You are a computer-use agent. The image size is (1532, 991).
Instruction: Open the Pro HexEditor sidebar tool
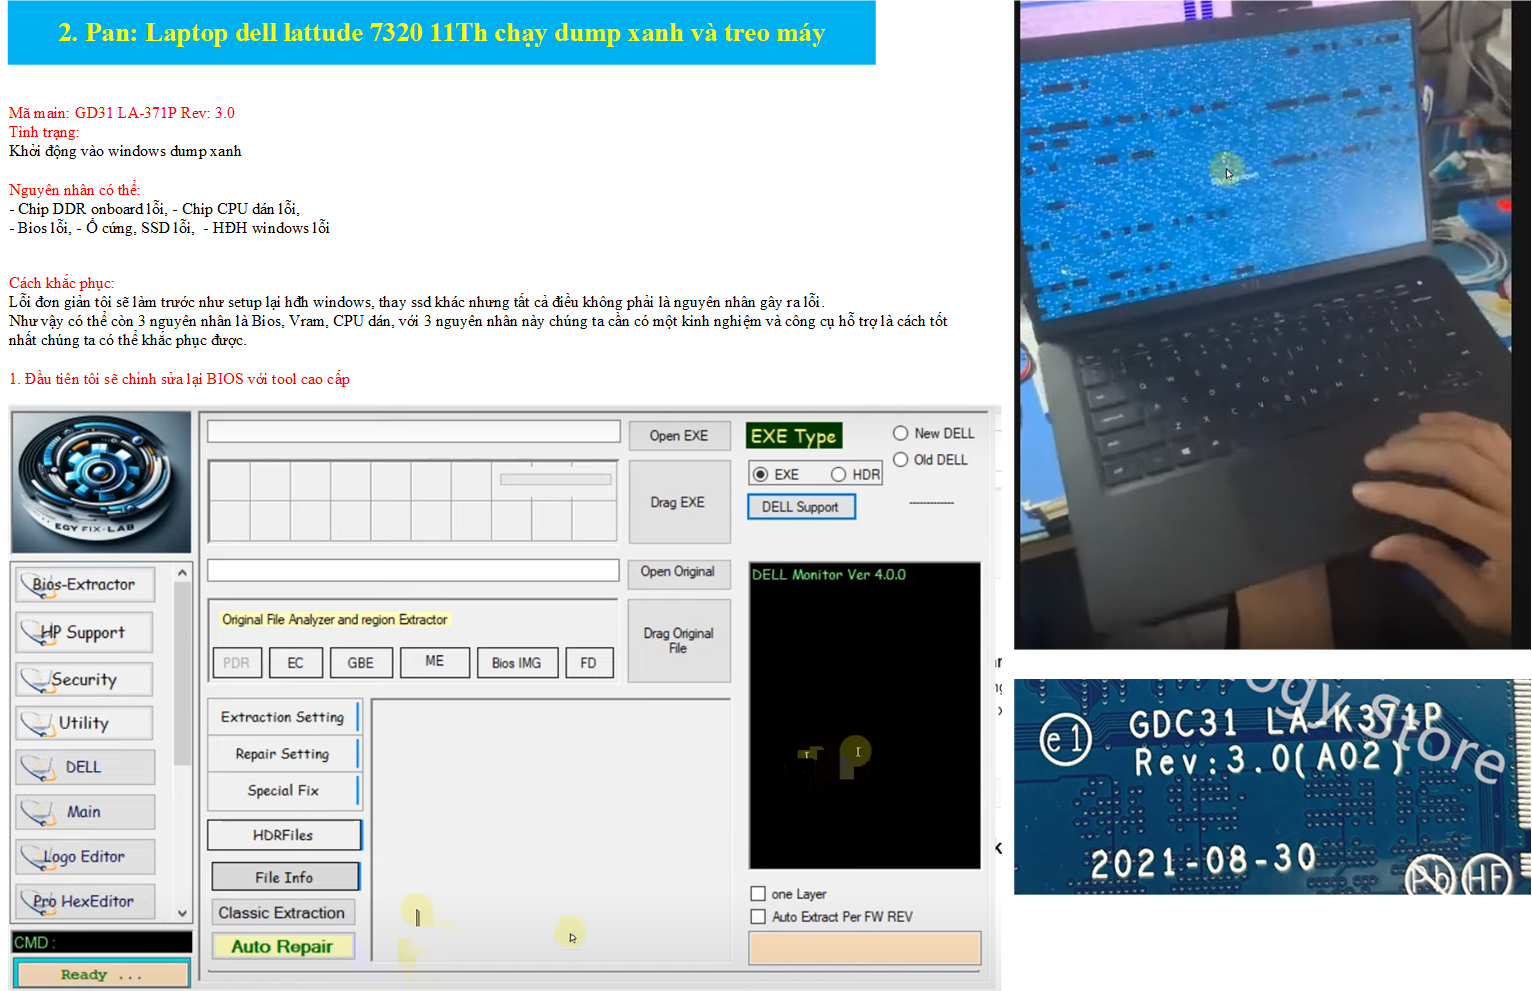click(85, 901)
